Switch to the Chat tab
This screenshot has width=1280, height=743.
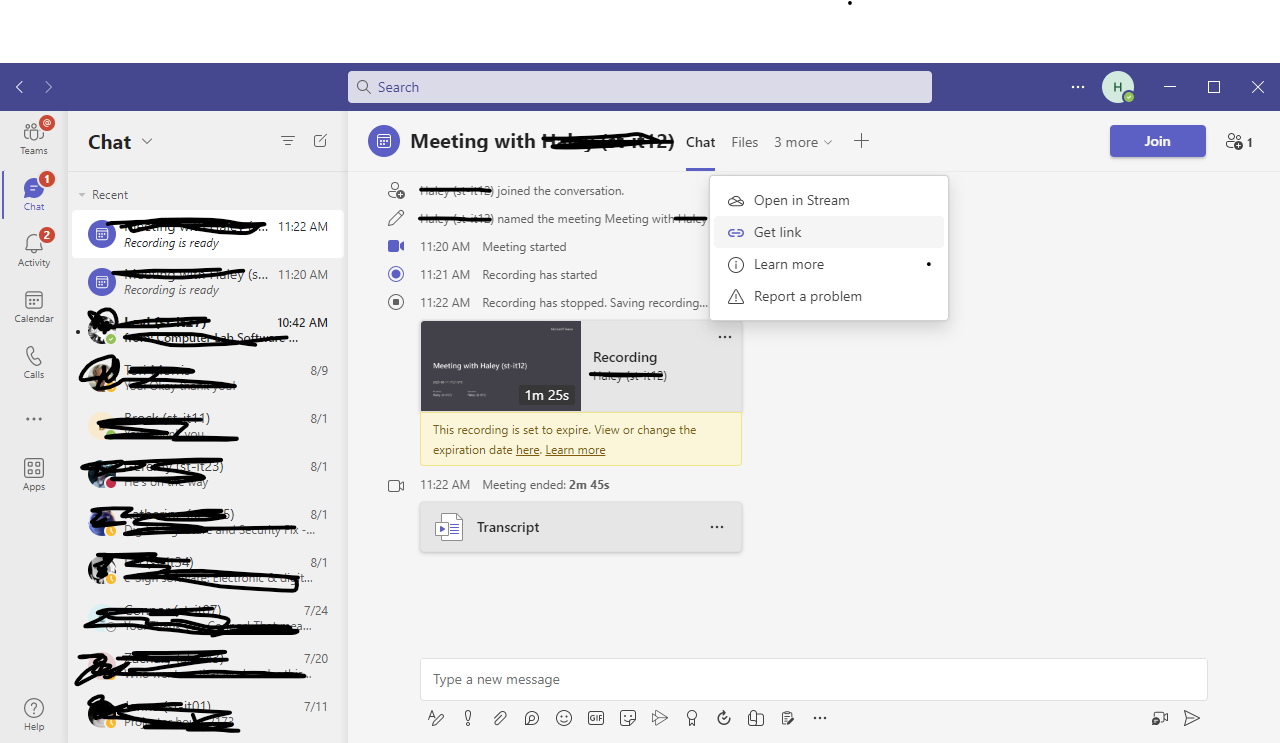pos(700,142)
